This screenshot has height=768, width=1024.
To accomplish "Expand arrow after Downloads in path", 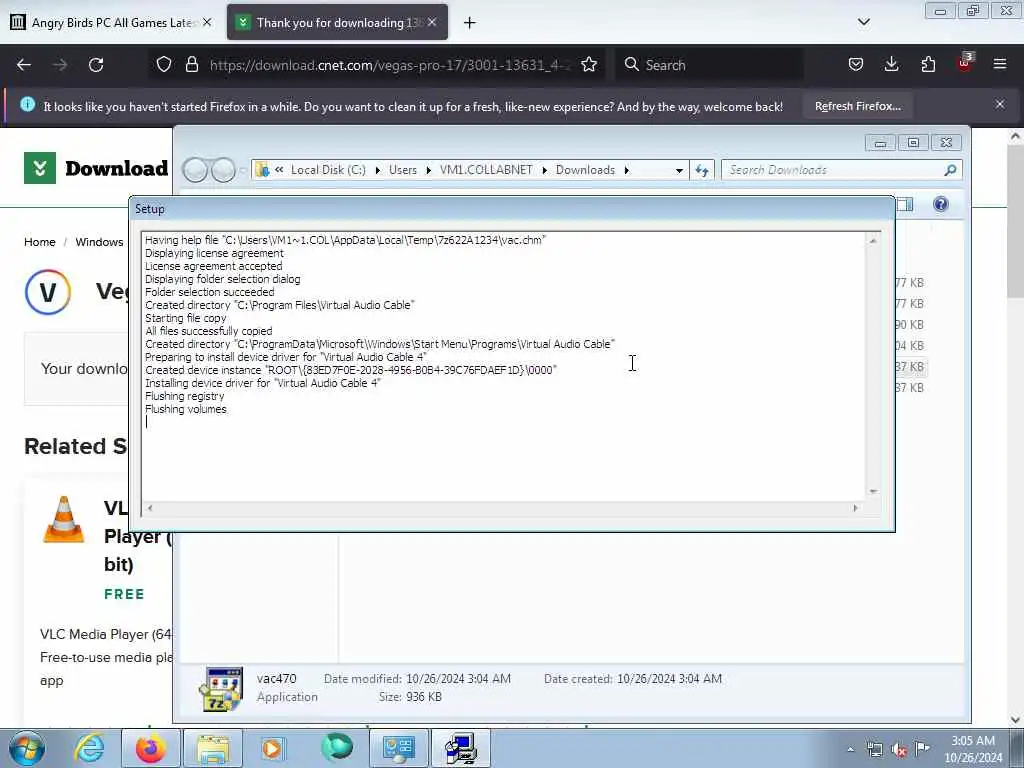I will [x=626, y=170].
